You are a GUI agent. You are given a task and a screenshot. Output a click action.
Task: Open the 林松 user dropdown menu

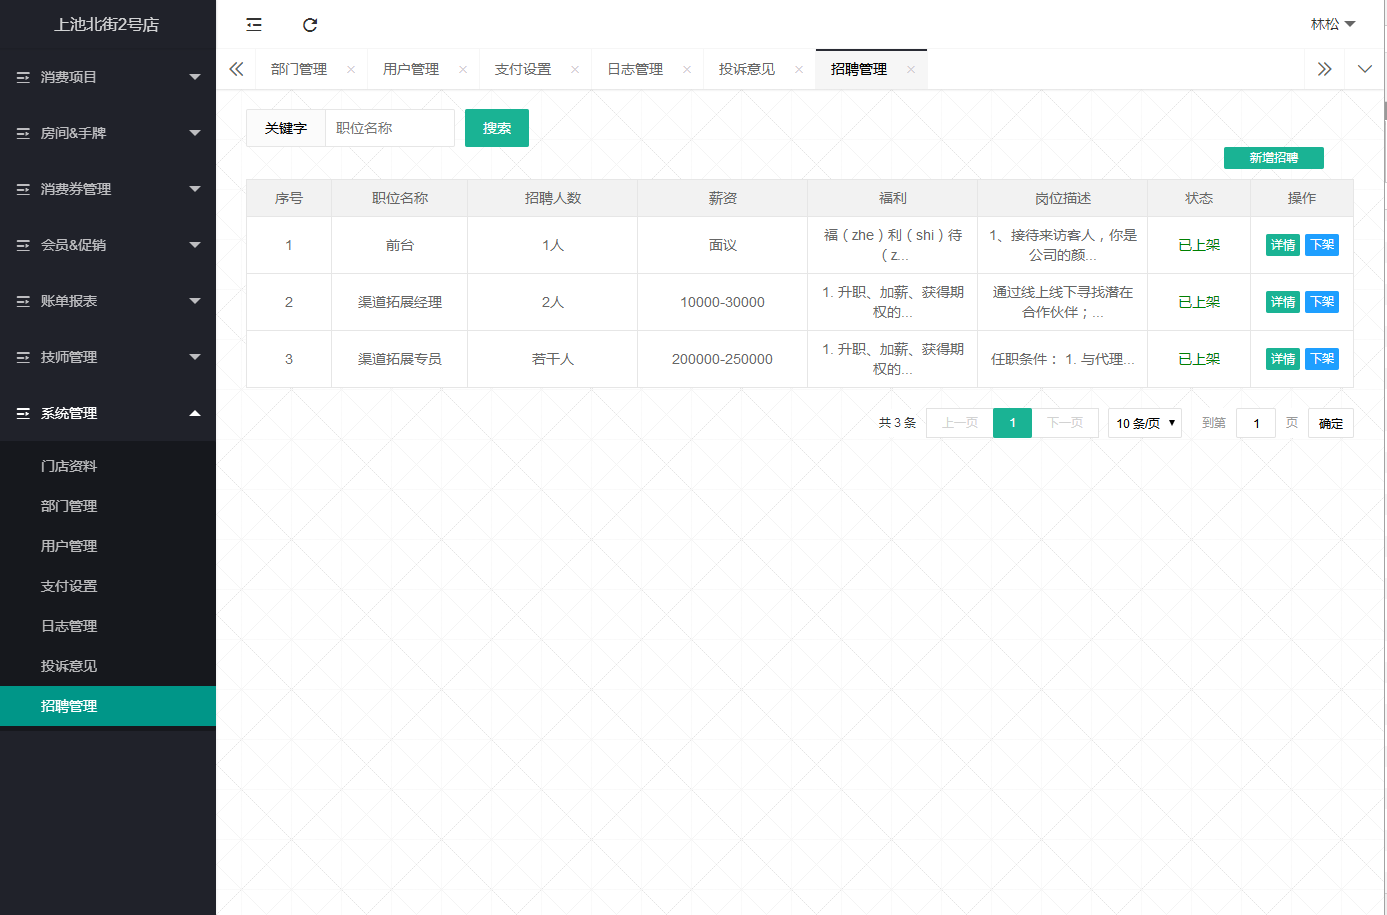click(1332, 24)
